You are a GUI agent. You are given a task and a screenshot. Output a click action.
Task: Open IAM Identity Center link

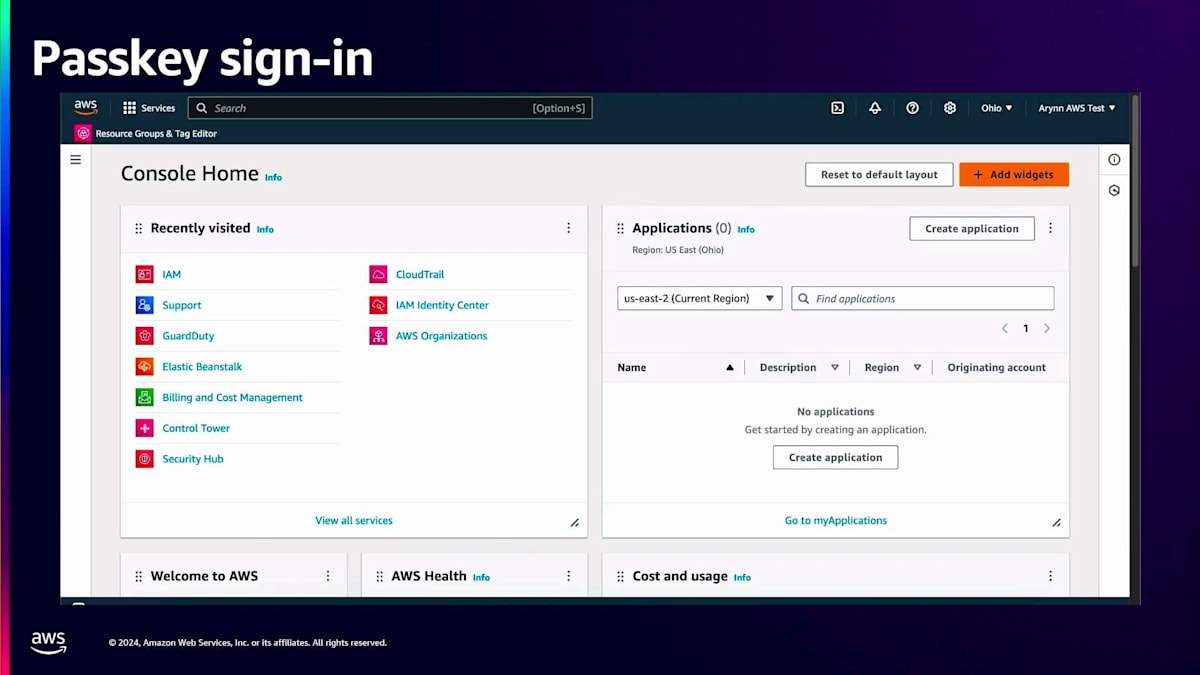(x=442, y=305)
